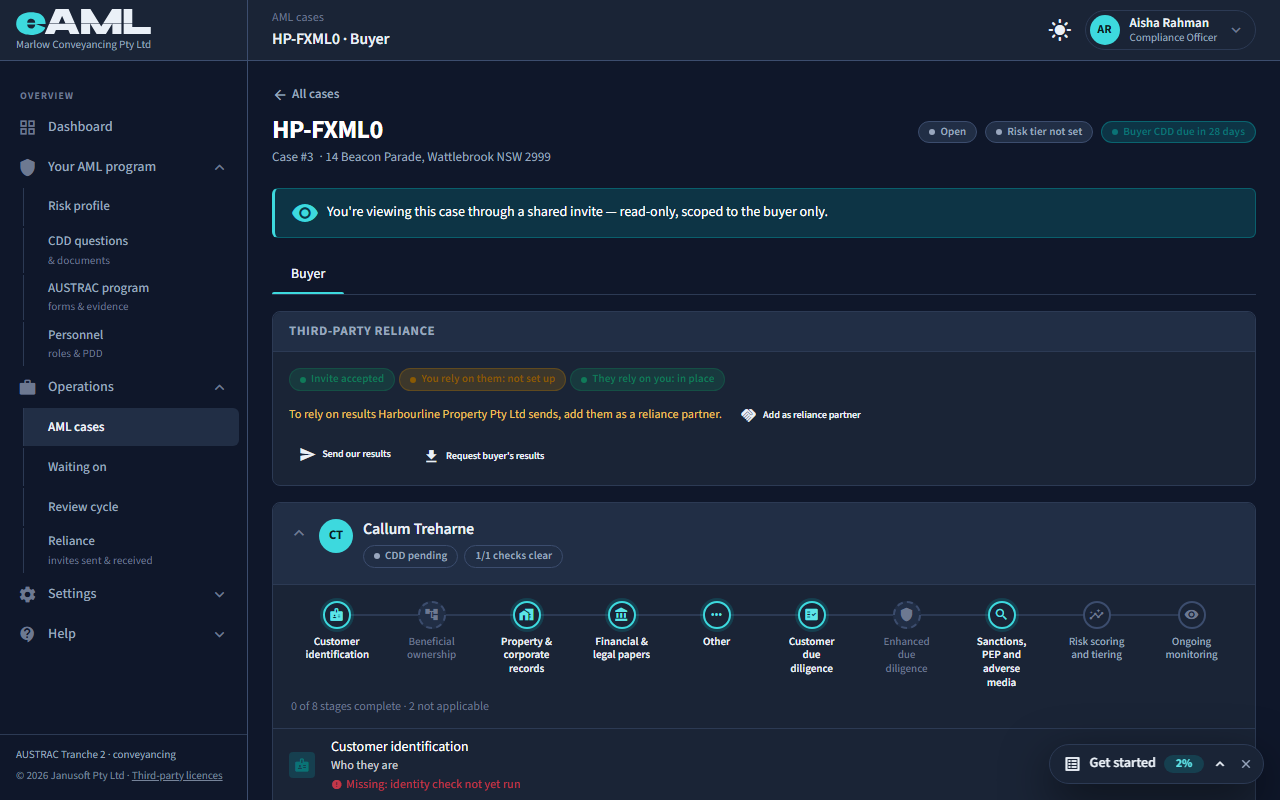Open Risk profile page
Screen dimensions: 1280x800
click(130, 206)
